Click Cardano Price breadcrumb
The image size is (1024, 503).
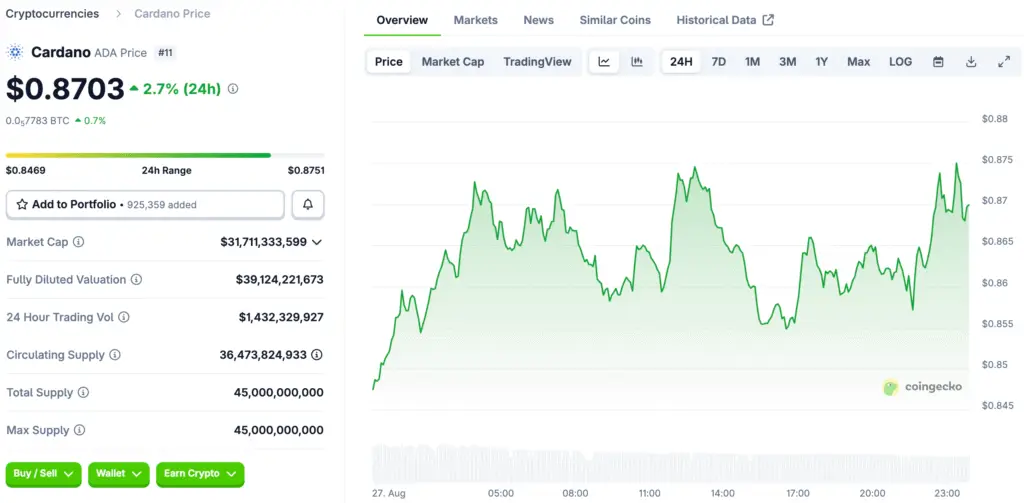pyautogui.click(x=172, y=14)
